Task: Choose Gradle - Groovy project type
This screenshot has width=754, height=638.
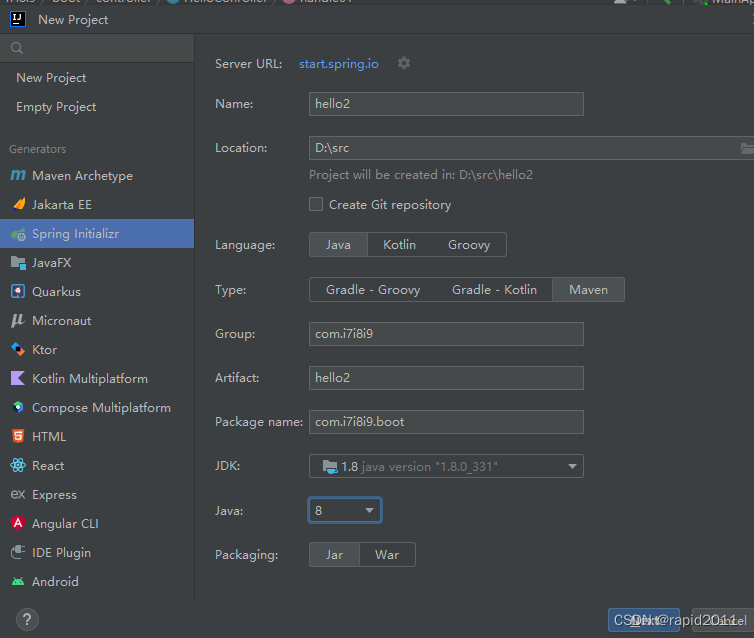Action: point(373,290)
